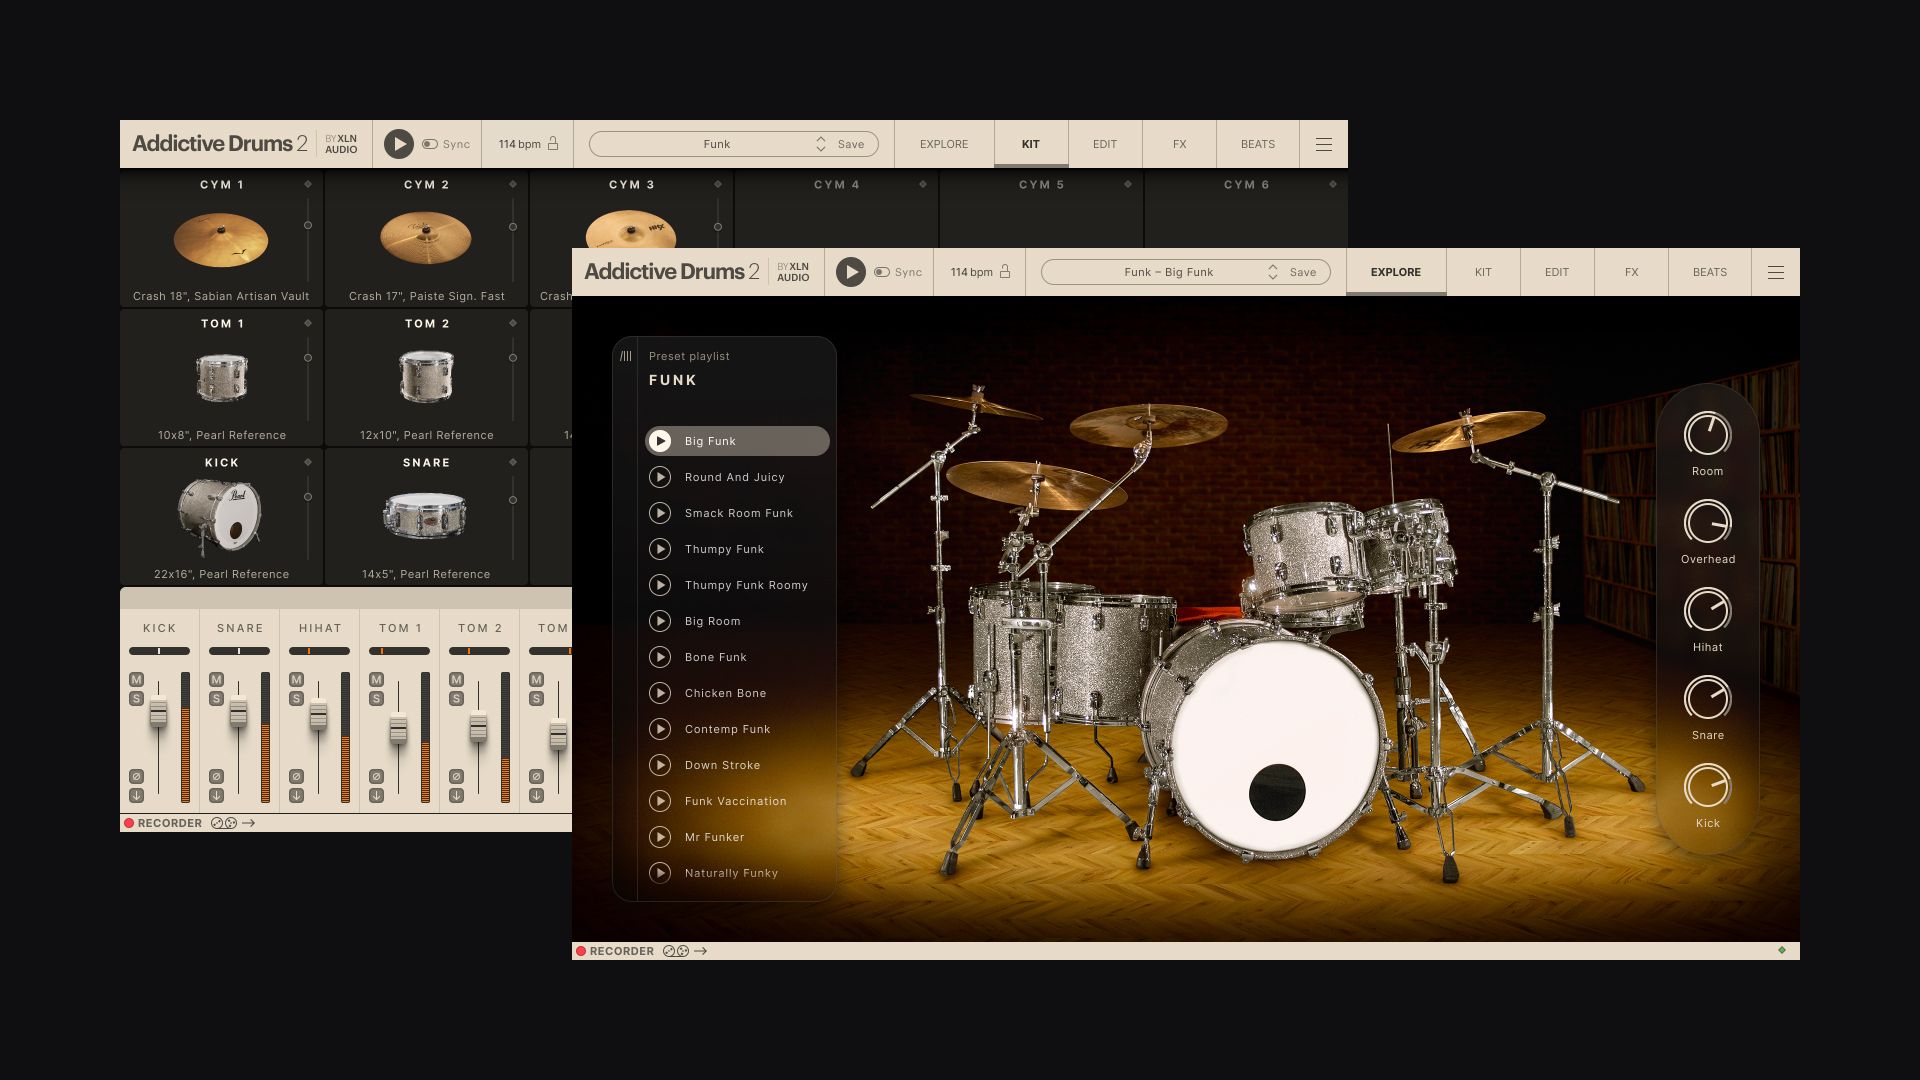Preview Mr Funker preset play icon

660,837
